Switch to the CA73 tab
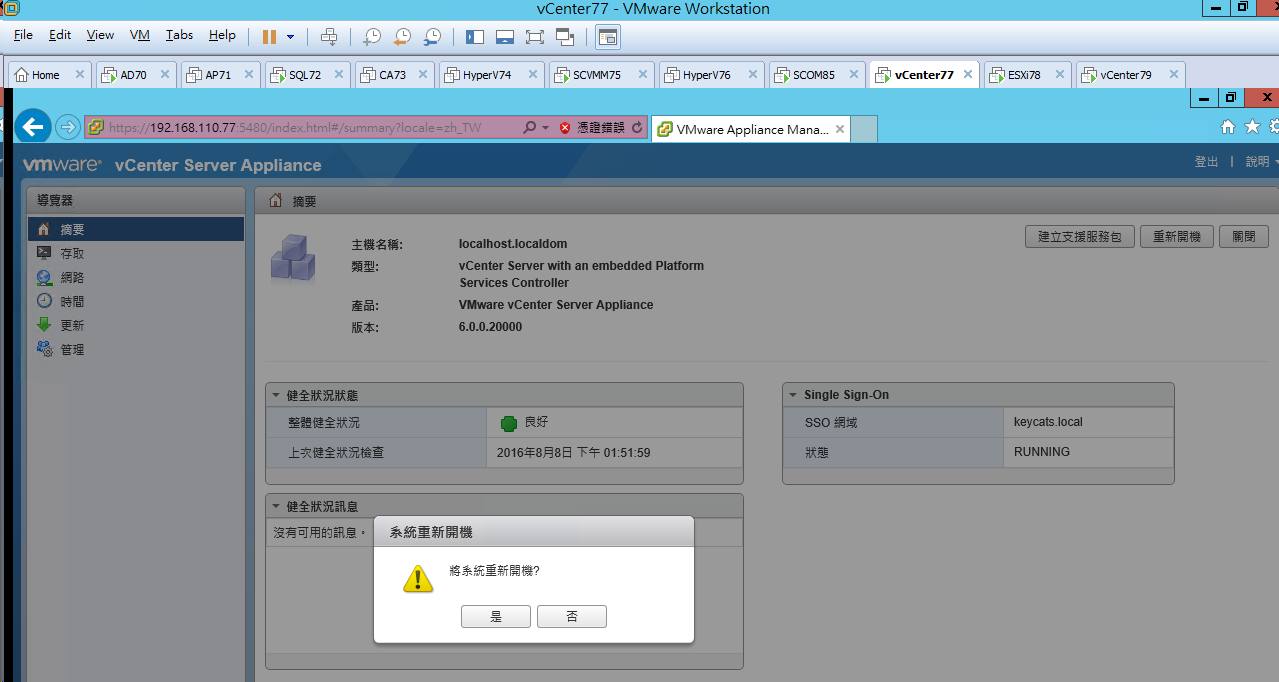Screen dimensions: 1279x682 396,75
